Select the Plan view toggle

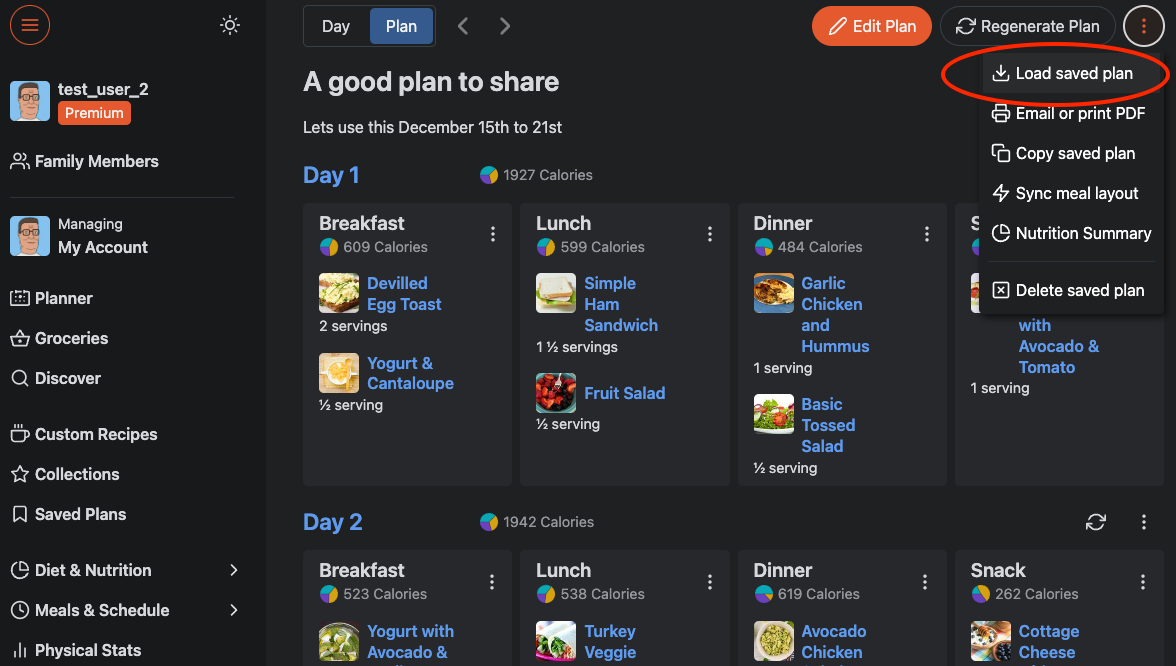tap(401, 27)
